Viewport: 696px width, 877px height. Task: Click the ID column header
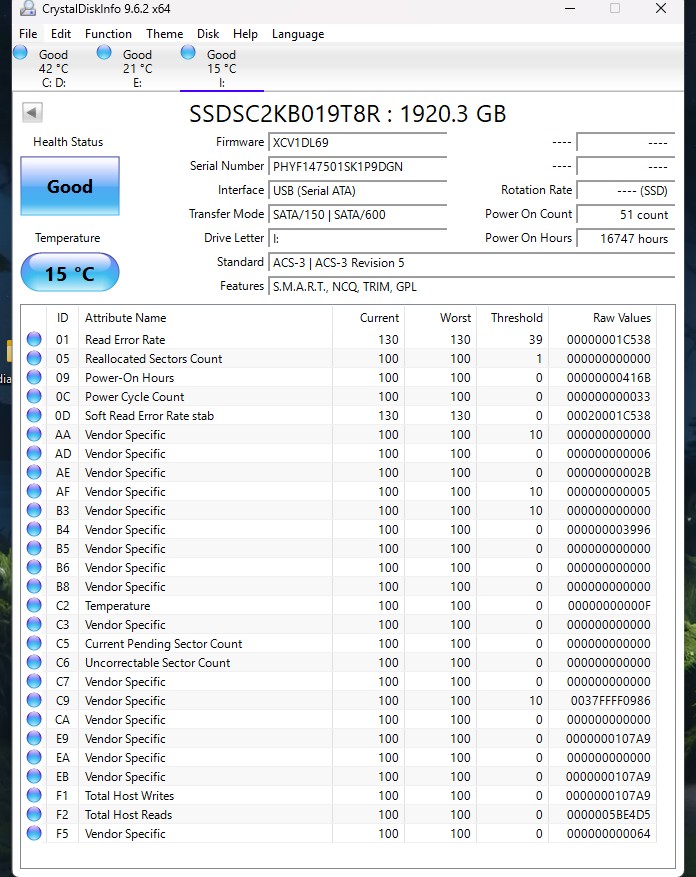(62, 318)
